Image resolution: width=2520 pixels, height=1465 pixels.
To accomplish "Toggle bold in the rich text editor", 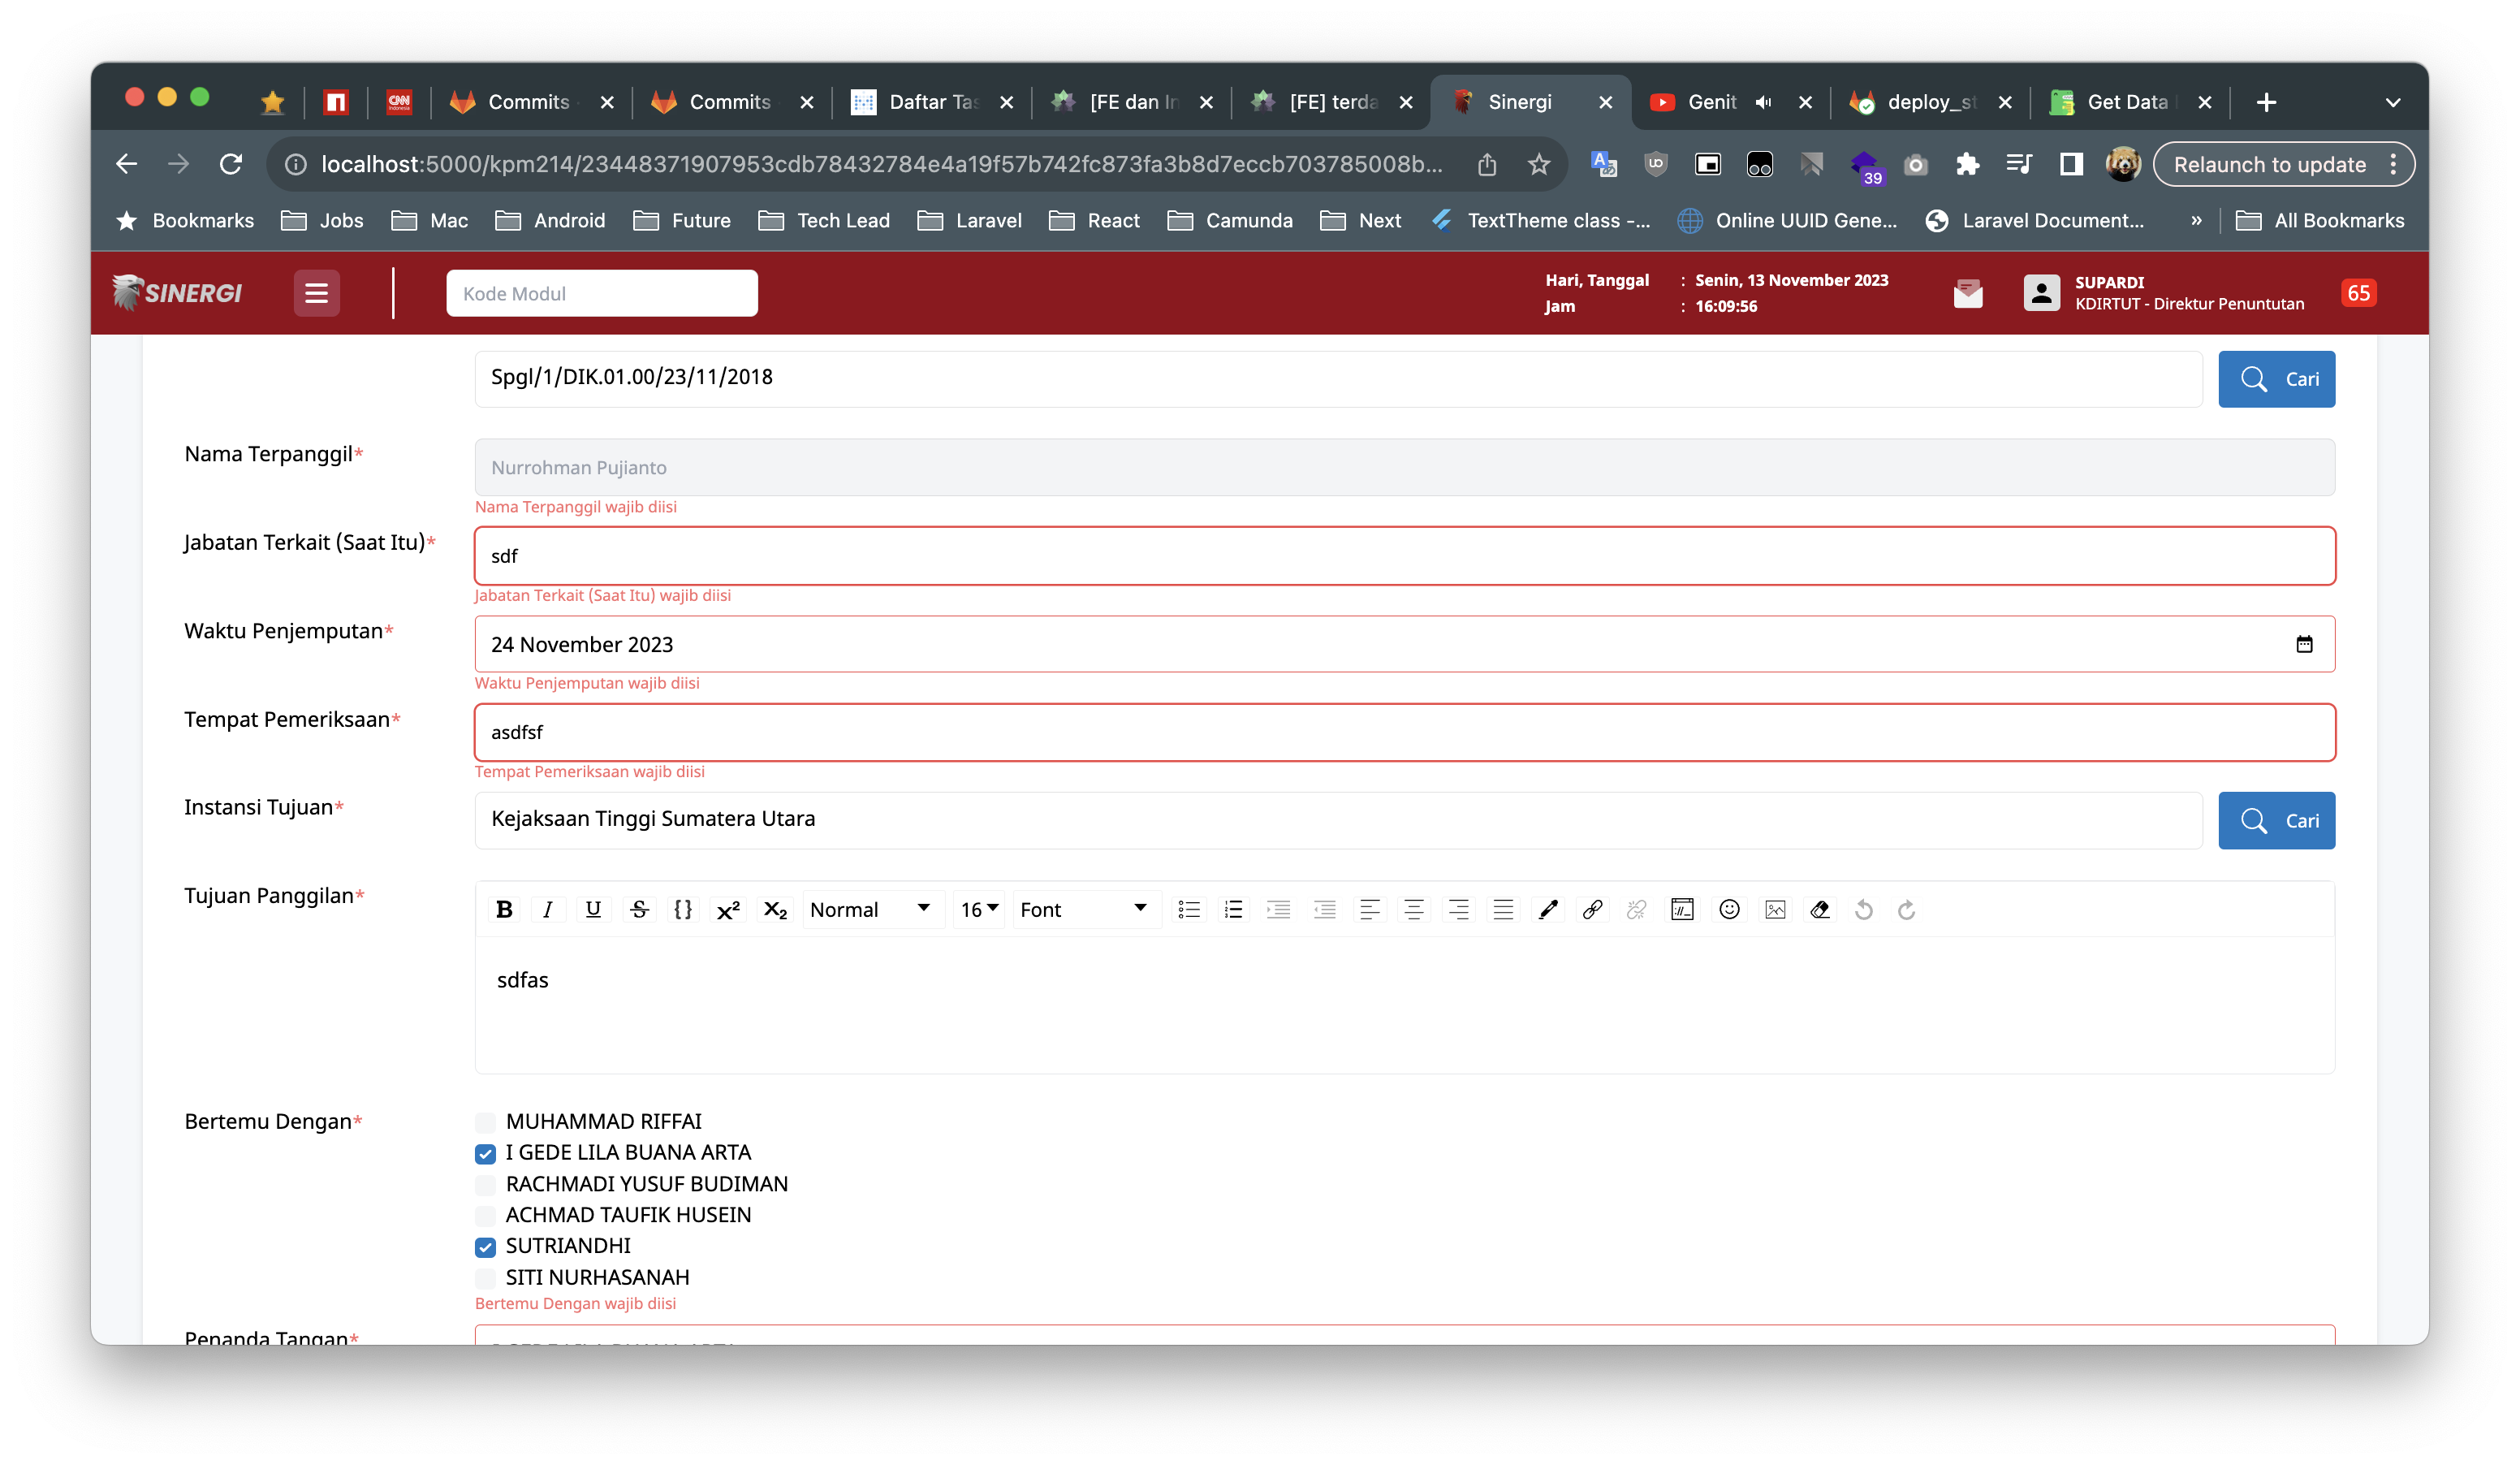I will point(504,909).
